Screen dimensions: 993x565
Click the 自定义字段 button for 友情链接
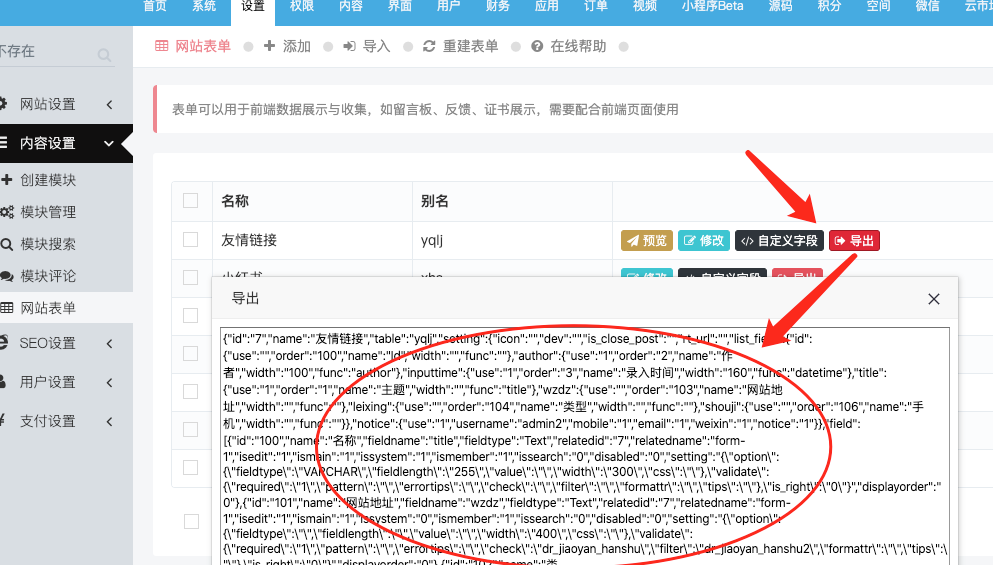[x=780, y=241]
